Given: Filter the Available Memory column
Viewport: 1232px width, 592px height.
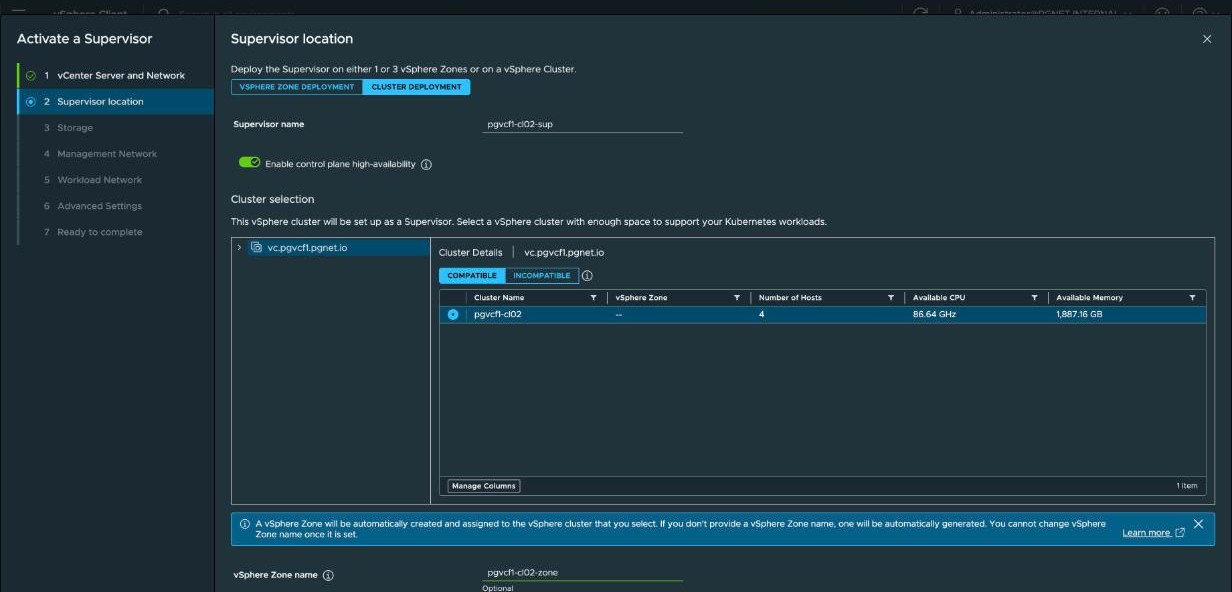Looking at the screenshot, I should [x=1192, y=298].
